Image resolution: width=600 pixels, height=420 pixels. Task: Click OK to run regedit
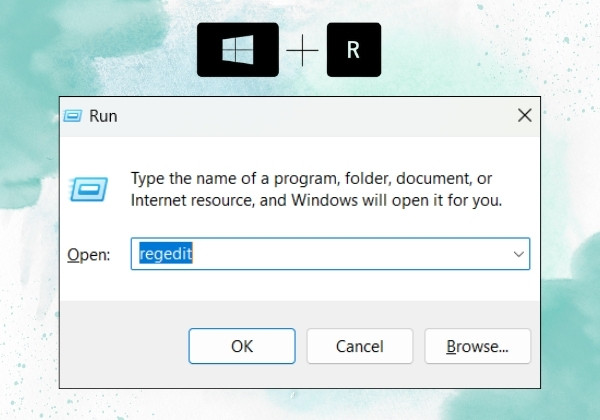[242, 346]
